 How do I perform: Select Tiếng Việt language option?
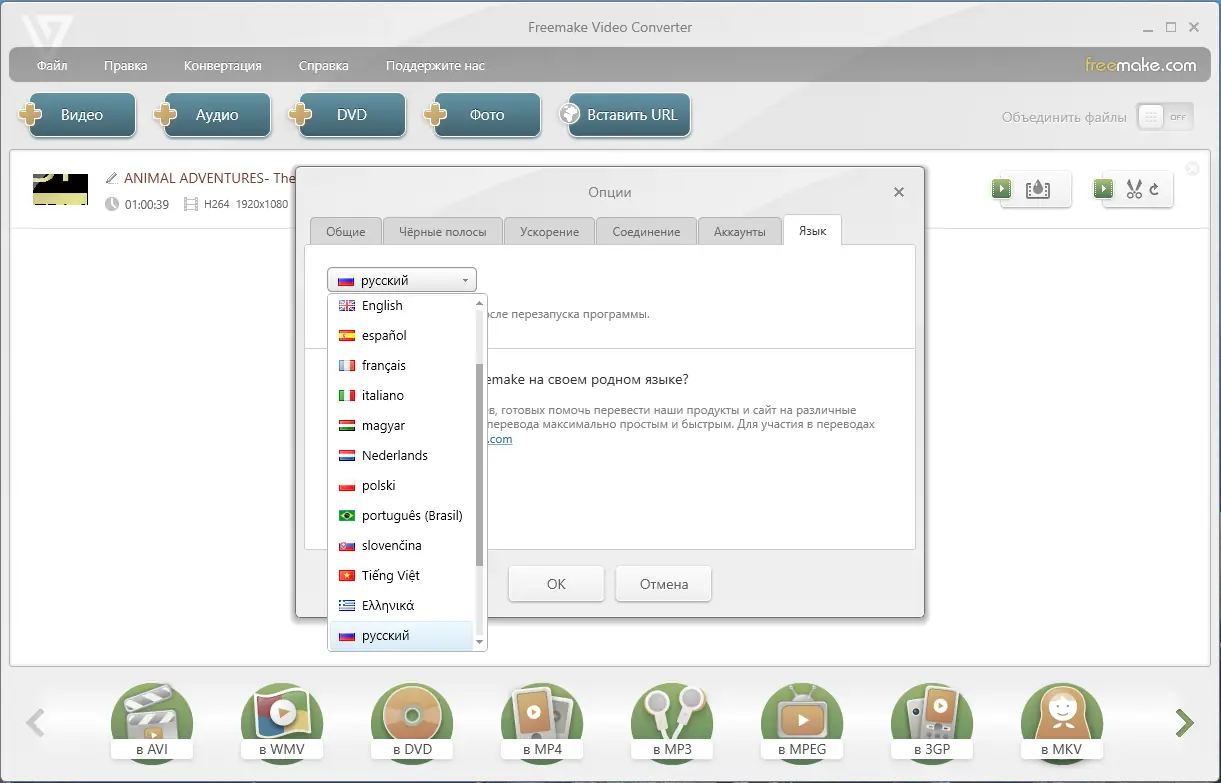(401, 576)
